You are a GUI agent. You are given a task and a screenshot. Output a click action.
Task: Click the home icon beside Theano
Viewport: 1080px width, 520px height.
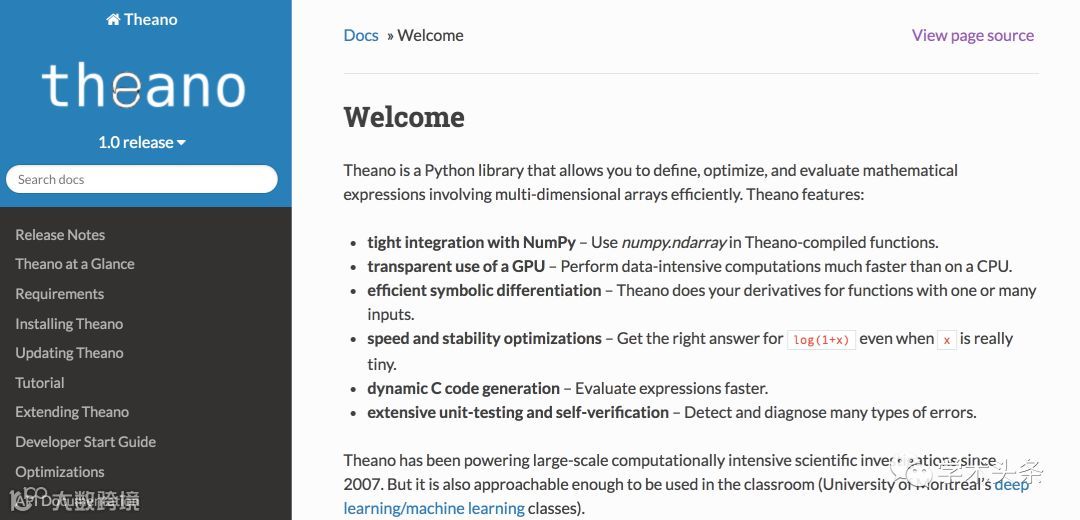(113, 19)
